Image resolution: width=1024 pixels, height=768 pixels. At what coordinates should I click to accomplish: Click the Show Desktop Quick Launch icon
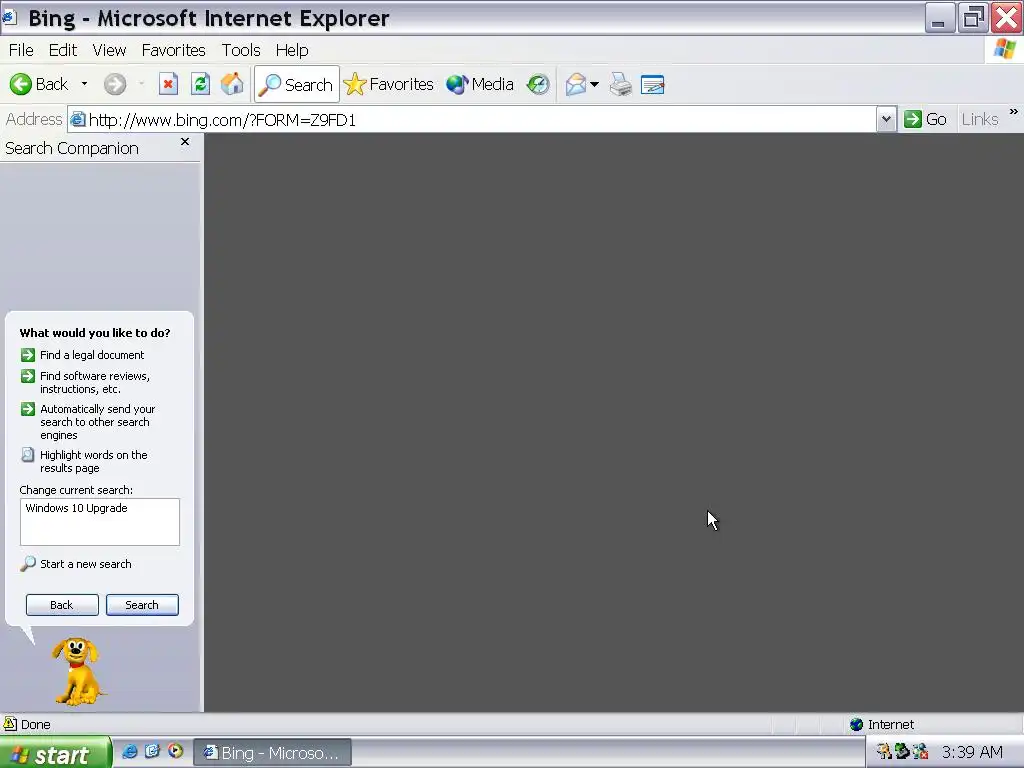click(x=152, y=751)
